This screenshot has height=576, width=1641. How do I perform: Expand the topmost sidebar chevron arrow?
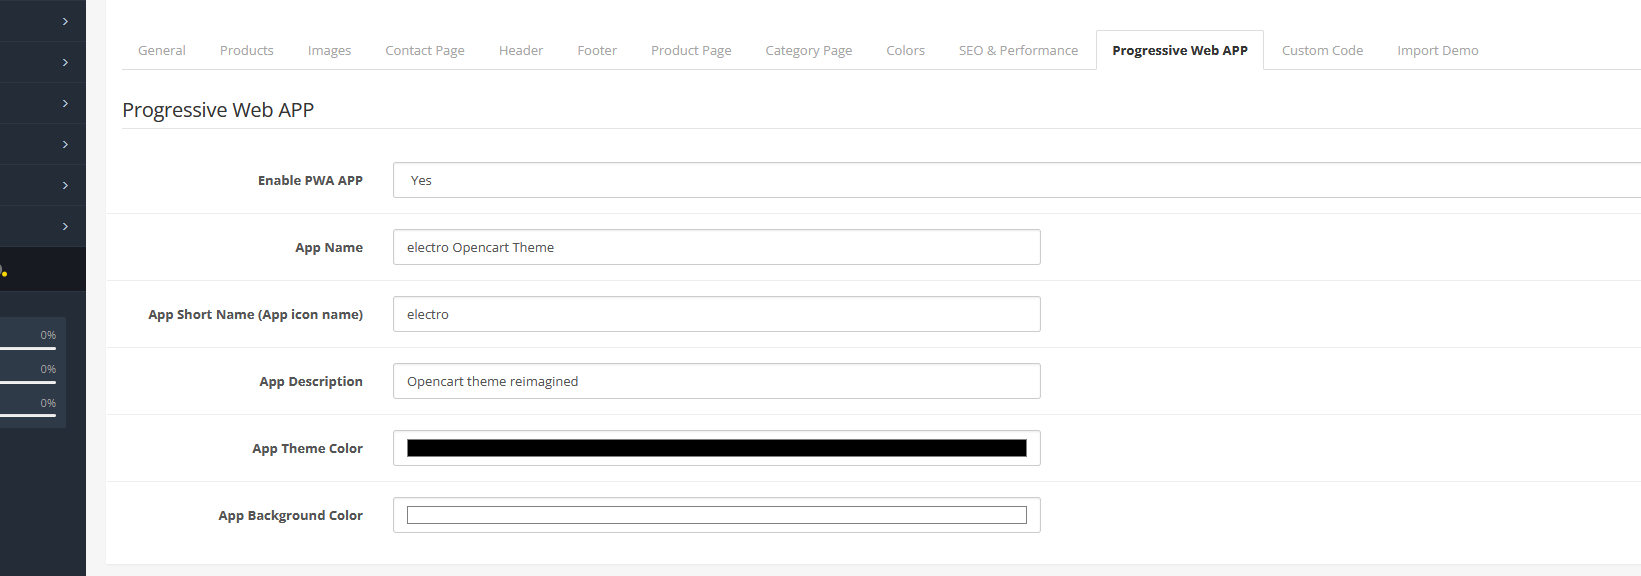pyautogui.click(x=65, y=21)
